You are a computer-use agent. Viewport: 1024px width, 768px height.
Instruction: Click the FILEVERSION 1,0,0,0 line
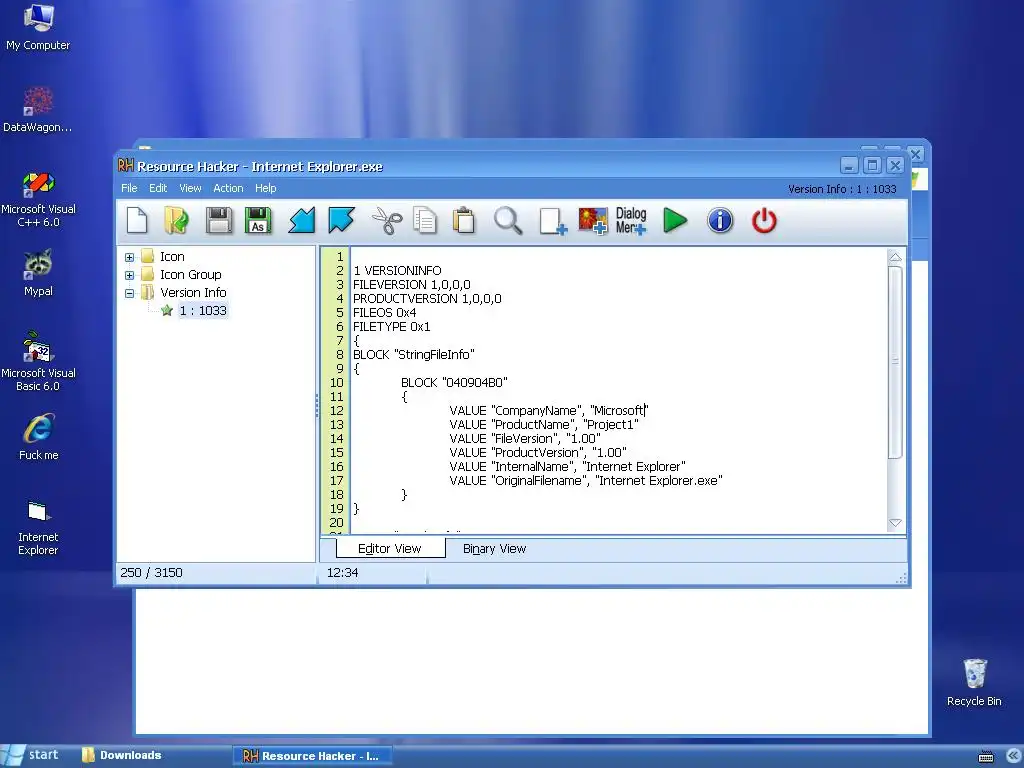pyautogui.click(x=411, y=285)
